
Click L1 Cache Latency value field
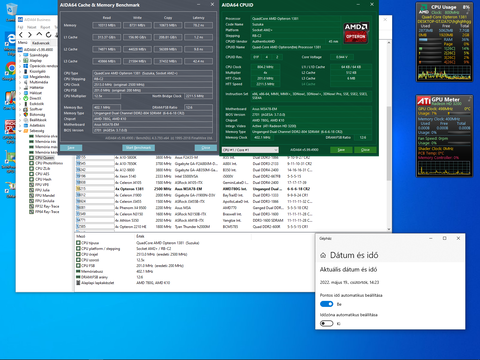click(x=198, y=37)
